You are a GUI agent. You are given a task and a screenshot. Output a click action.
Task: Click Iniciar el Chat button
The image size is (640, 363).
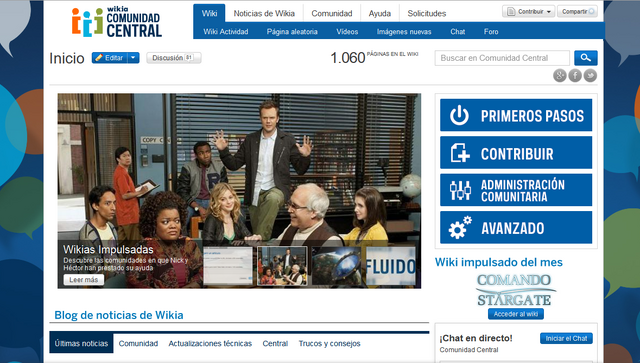point(566,338)
